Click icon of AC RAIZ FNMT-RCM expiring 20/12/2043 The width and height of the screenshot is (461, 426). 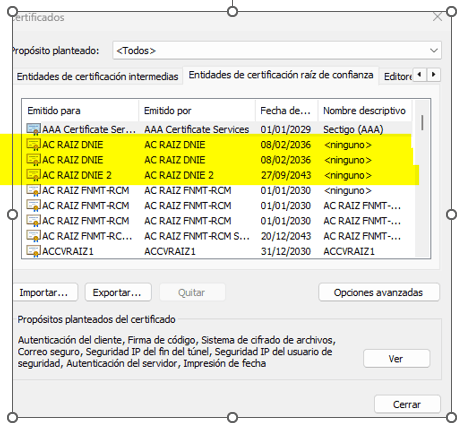tap(33, 236)
